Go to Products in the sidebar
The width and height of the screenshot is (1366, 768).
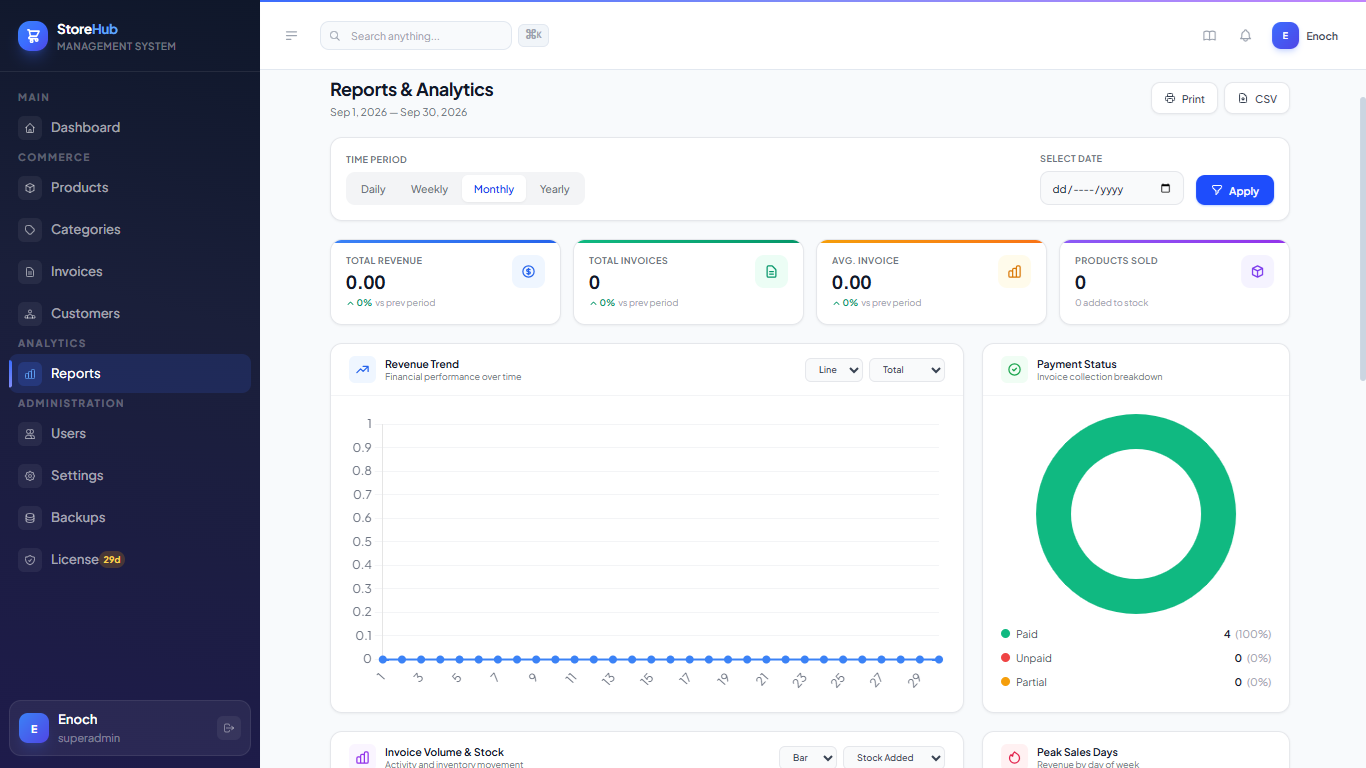(130, 187)
